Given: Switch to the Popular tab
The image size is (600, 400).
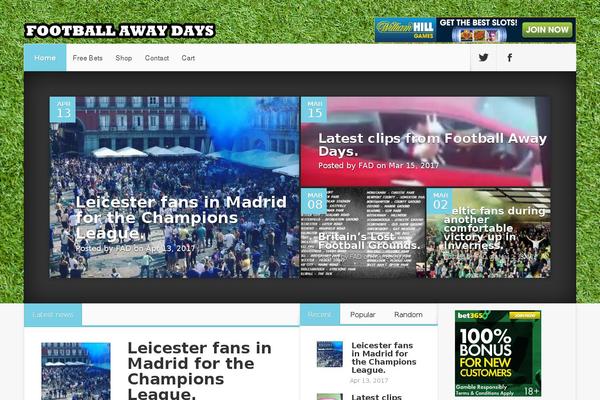Looking at the screenshot, I should point(363,315).
